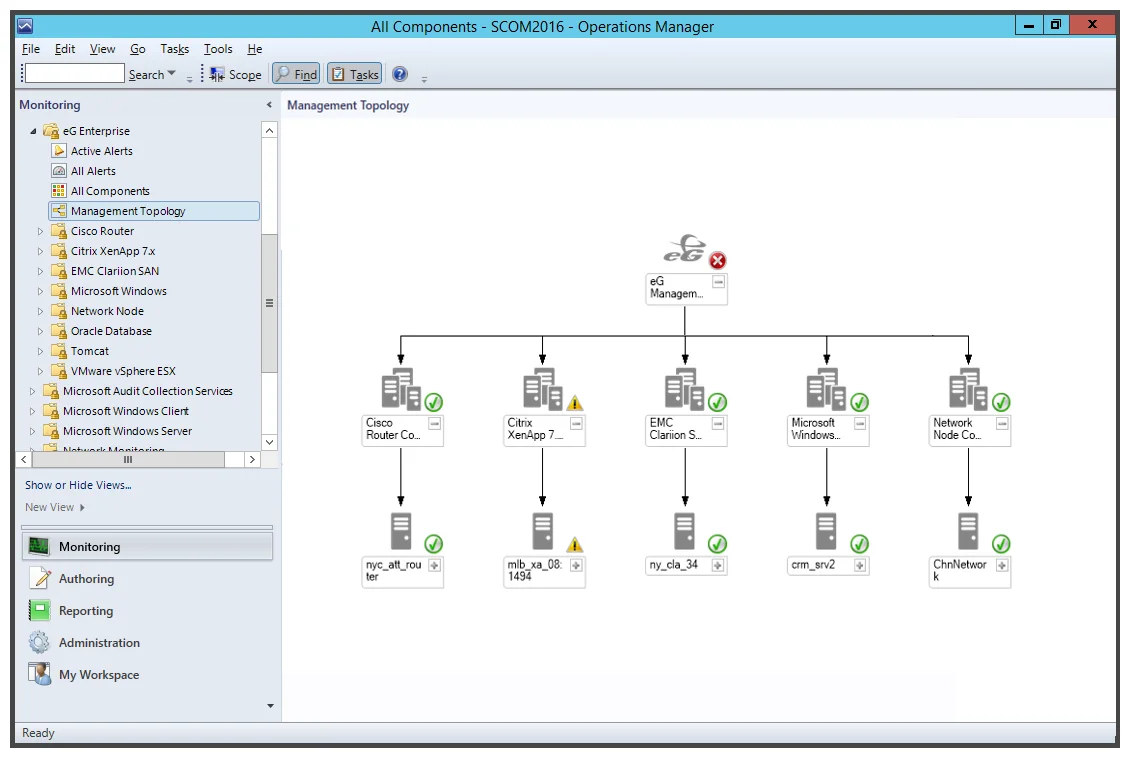Select VMware vSphere ESX folder

(x=123, y=371)
